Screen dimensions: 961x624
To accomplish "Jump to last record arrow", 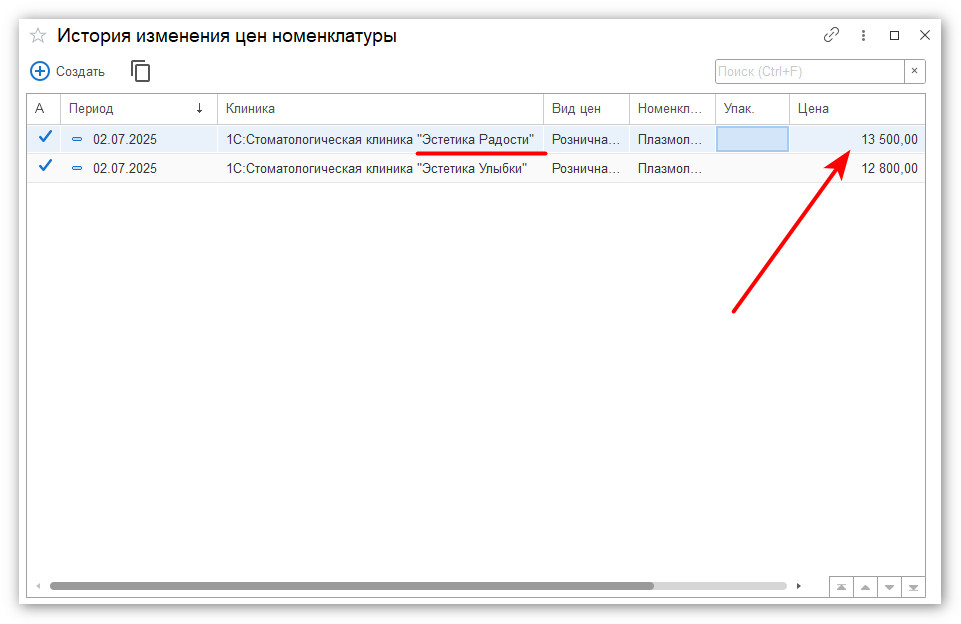I will (912, 587).
